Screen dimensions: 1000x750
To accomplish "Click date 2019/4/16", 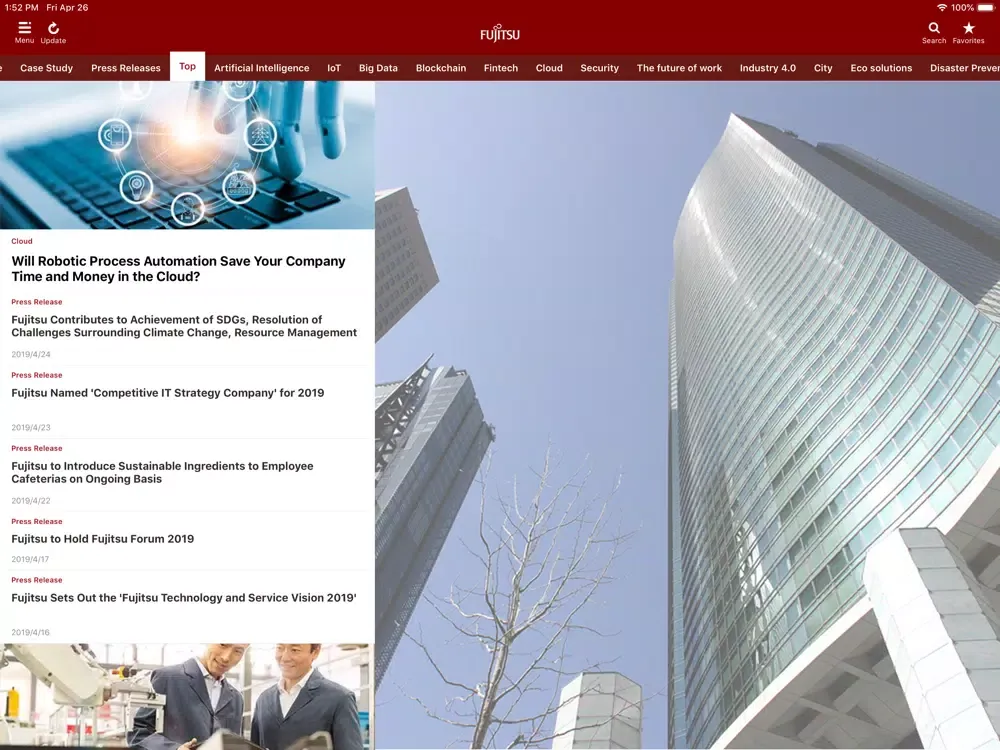I will pos(30,633).
